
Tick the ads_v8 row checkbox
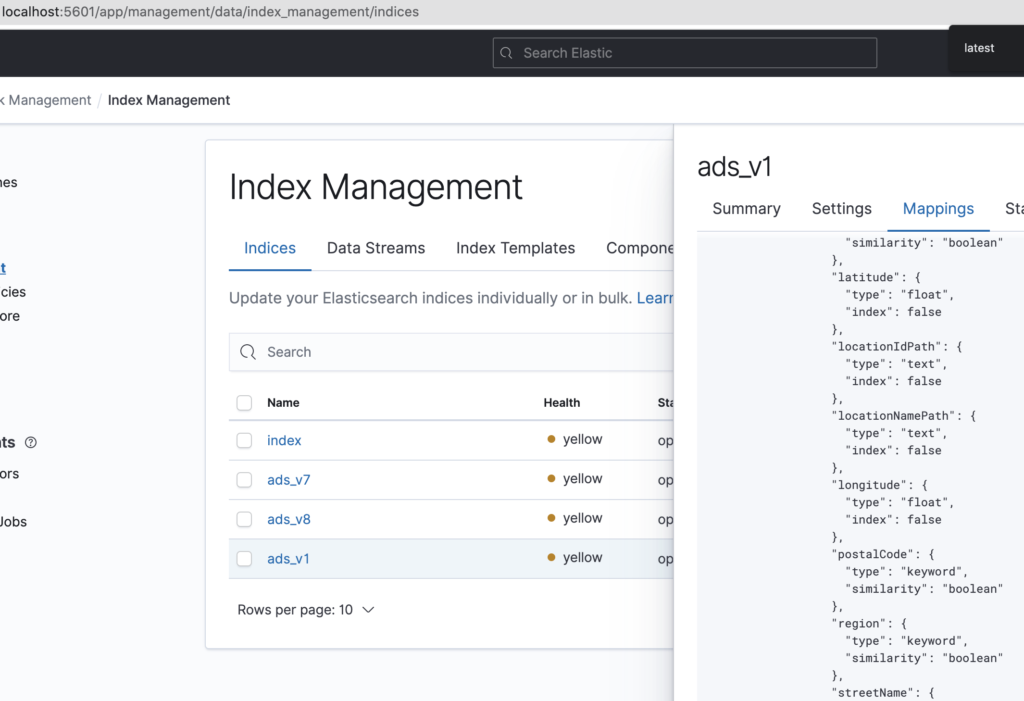pyautogui.click(x=244, y=519)
